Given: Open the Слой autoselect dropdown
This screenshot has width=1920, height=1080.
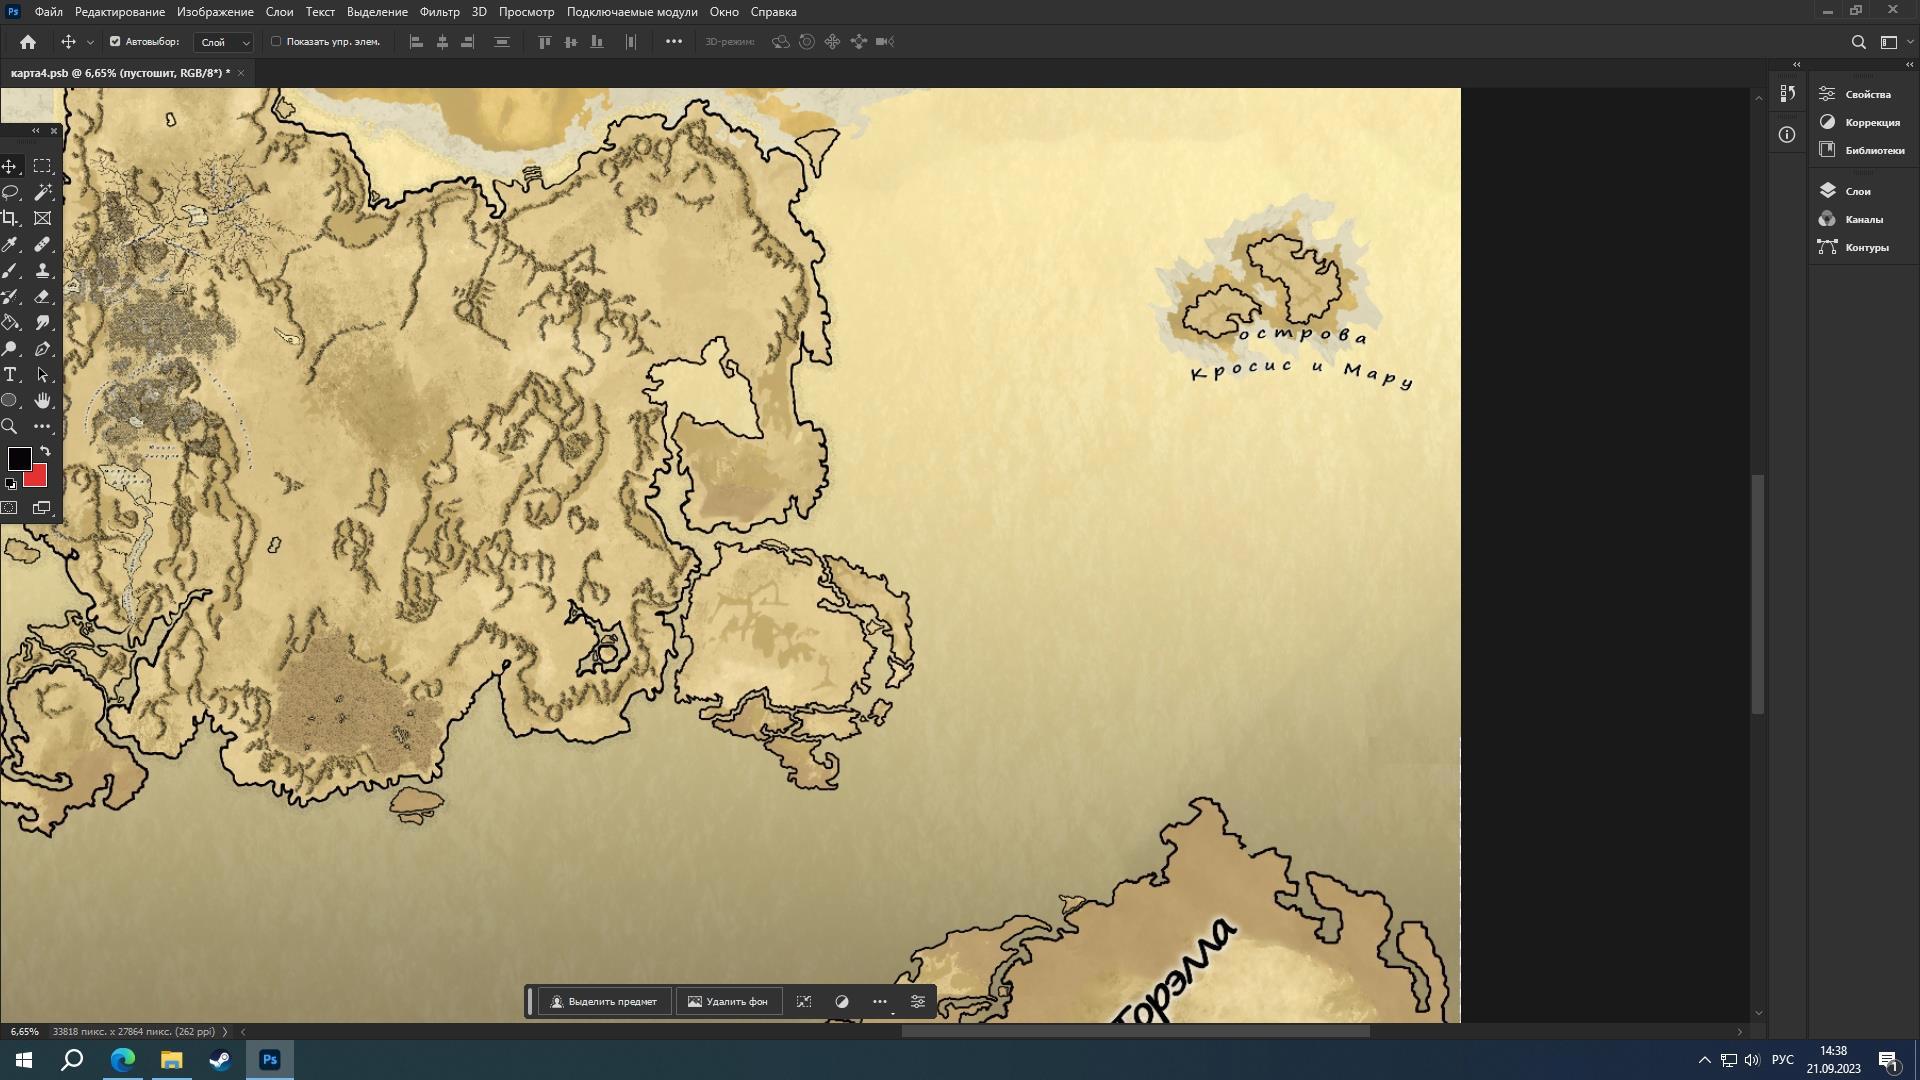Looking at the screenshot, I should pyautogui.click(x=224, y=42).
